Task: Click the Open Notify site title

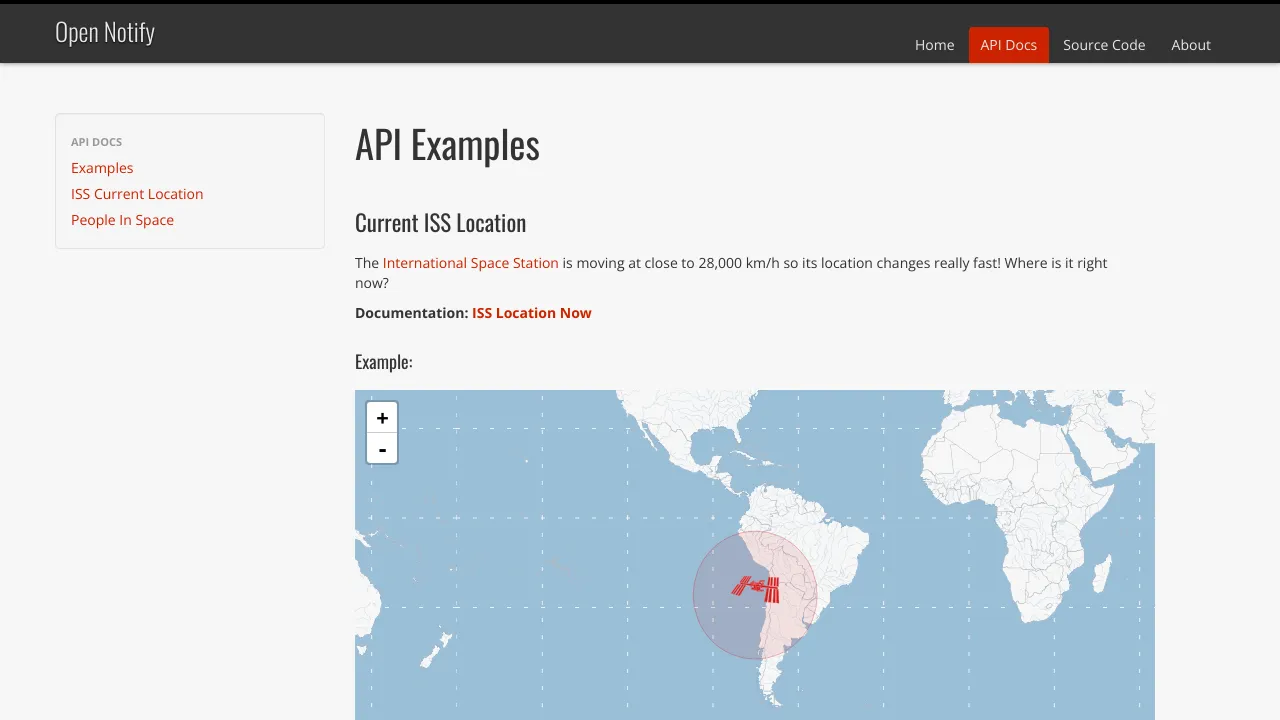Action: (x=105, y=32)
